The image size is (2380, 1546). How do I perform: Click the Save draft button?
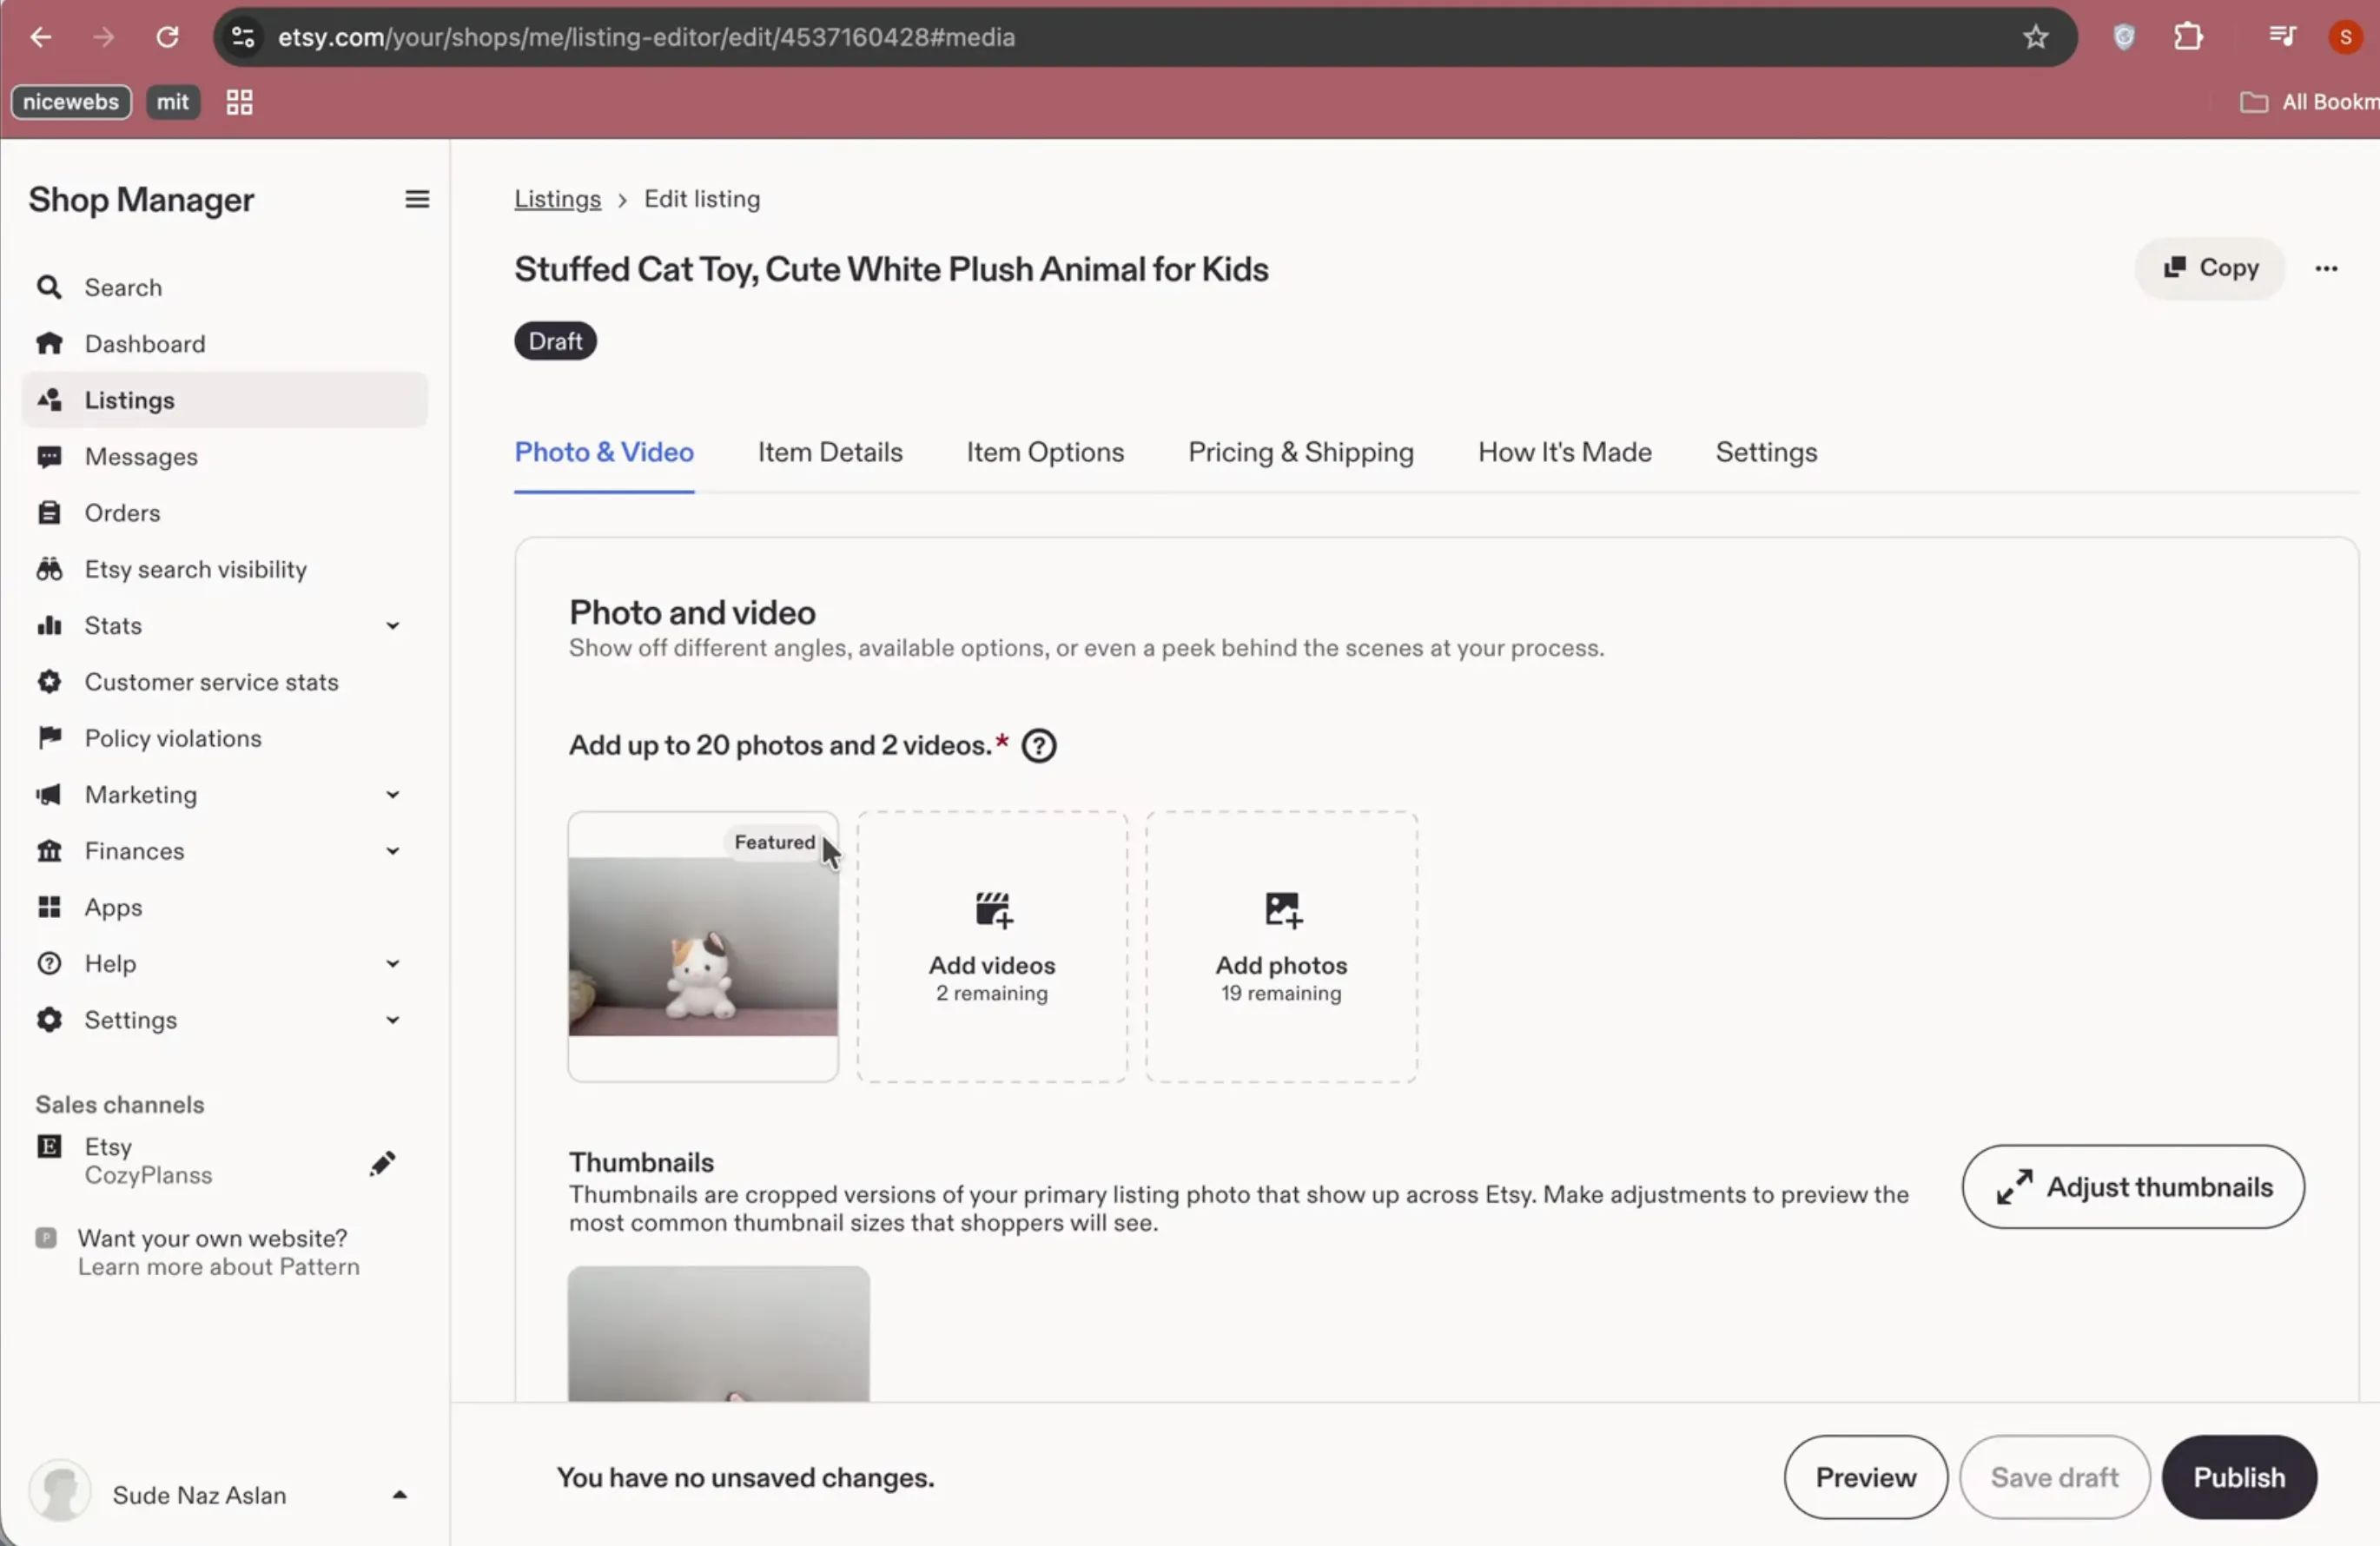coord(2055,1477)
